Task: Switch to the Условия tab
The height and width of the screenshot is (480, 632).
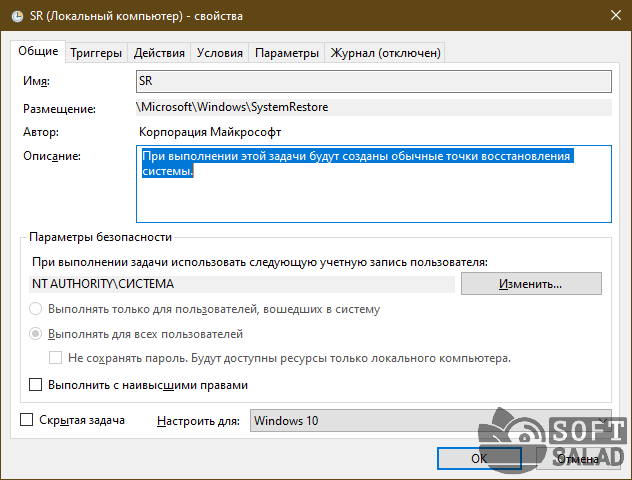Action: click(220, 53)
